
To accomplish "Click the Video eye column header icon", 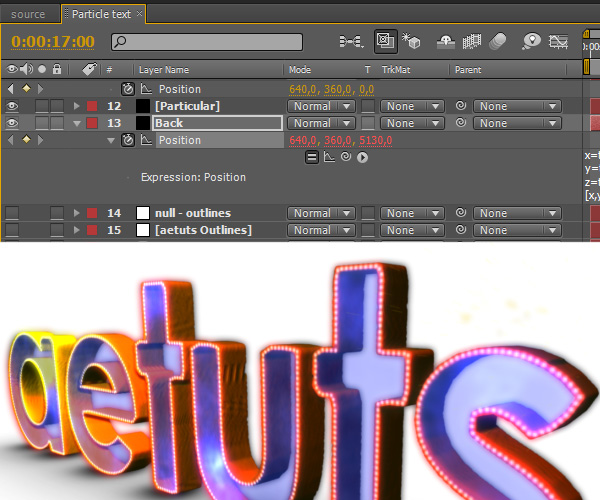I will pyautogui.click(x=12, y=69).
